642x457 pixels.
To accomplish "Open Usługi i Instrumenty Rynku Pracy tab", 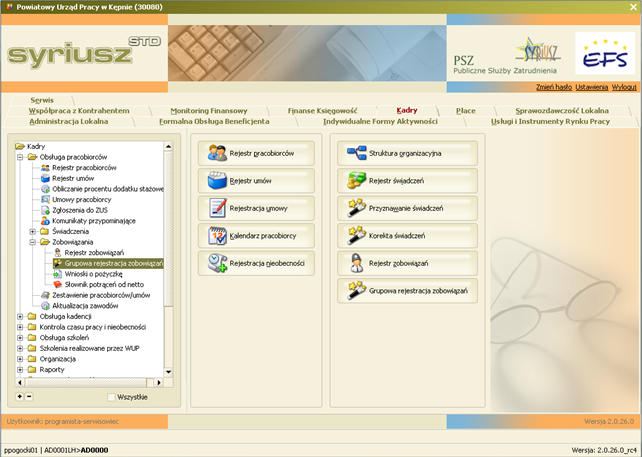I will coord(550,121).
